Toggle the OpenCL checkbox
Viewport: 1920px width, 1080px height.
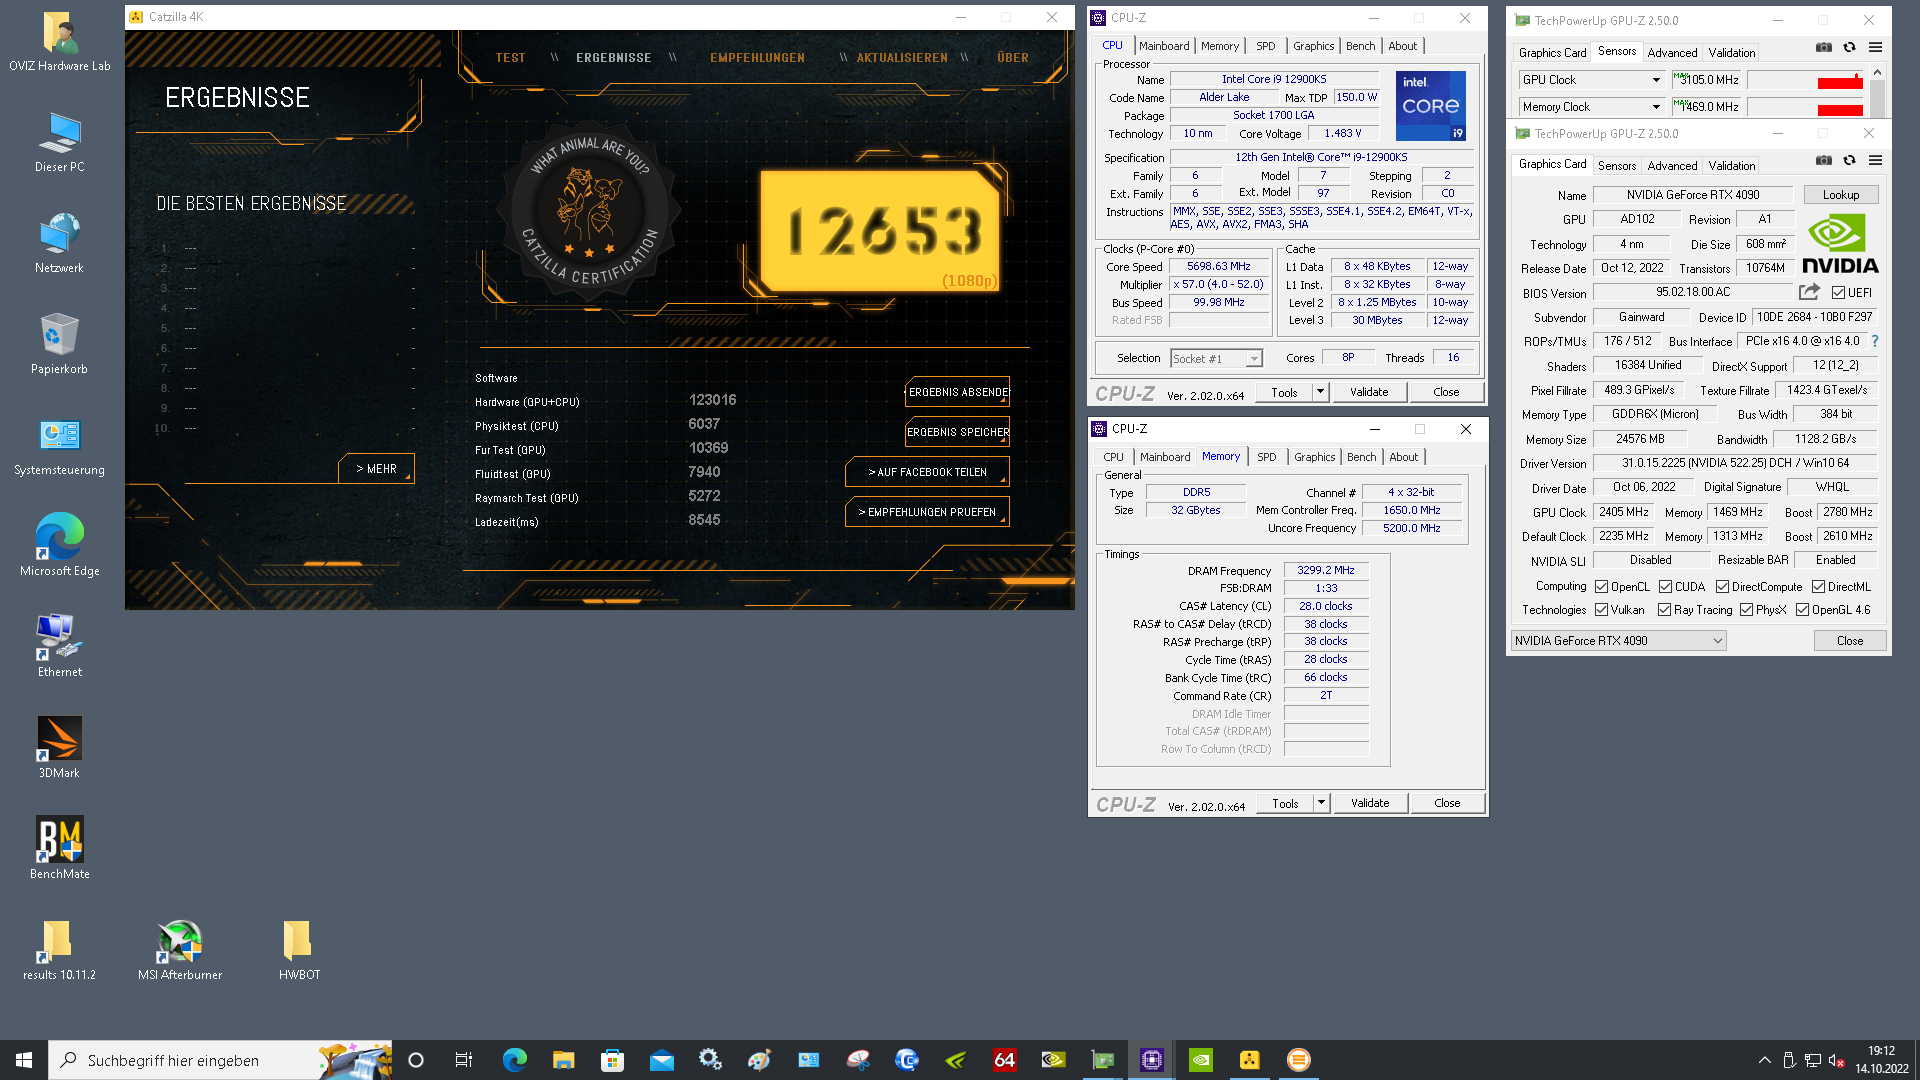(1601, 587)
